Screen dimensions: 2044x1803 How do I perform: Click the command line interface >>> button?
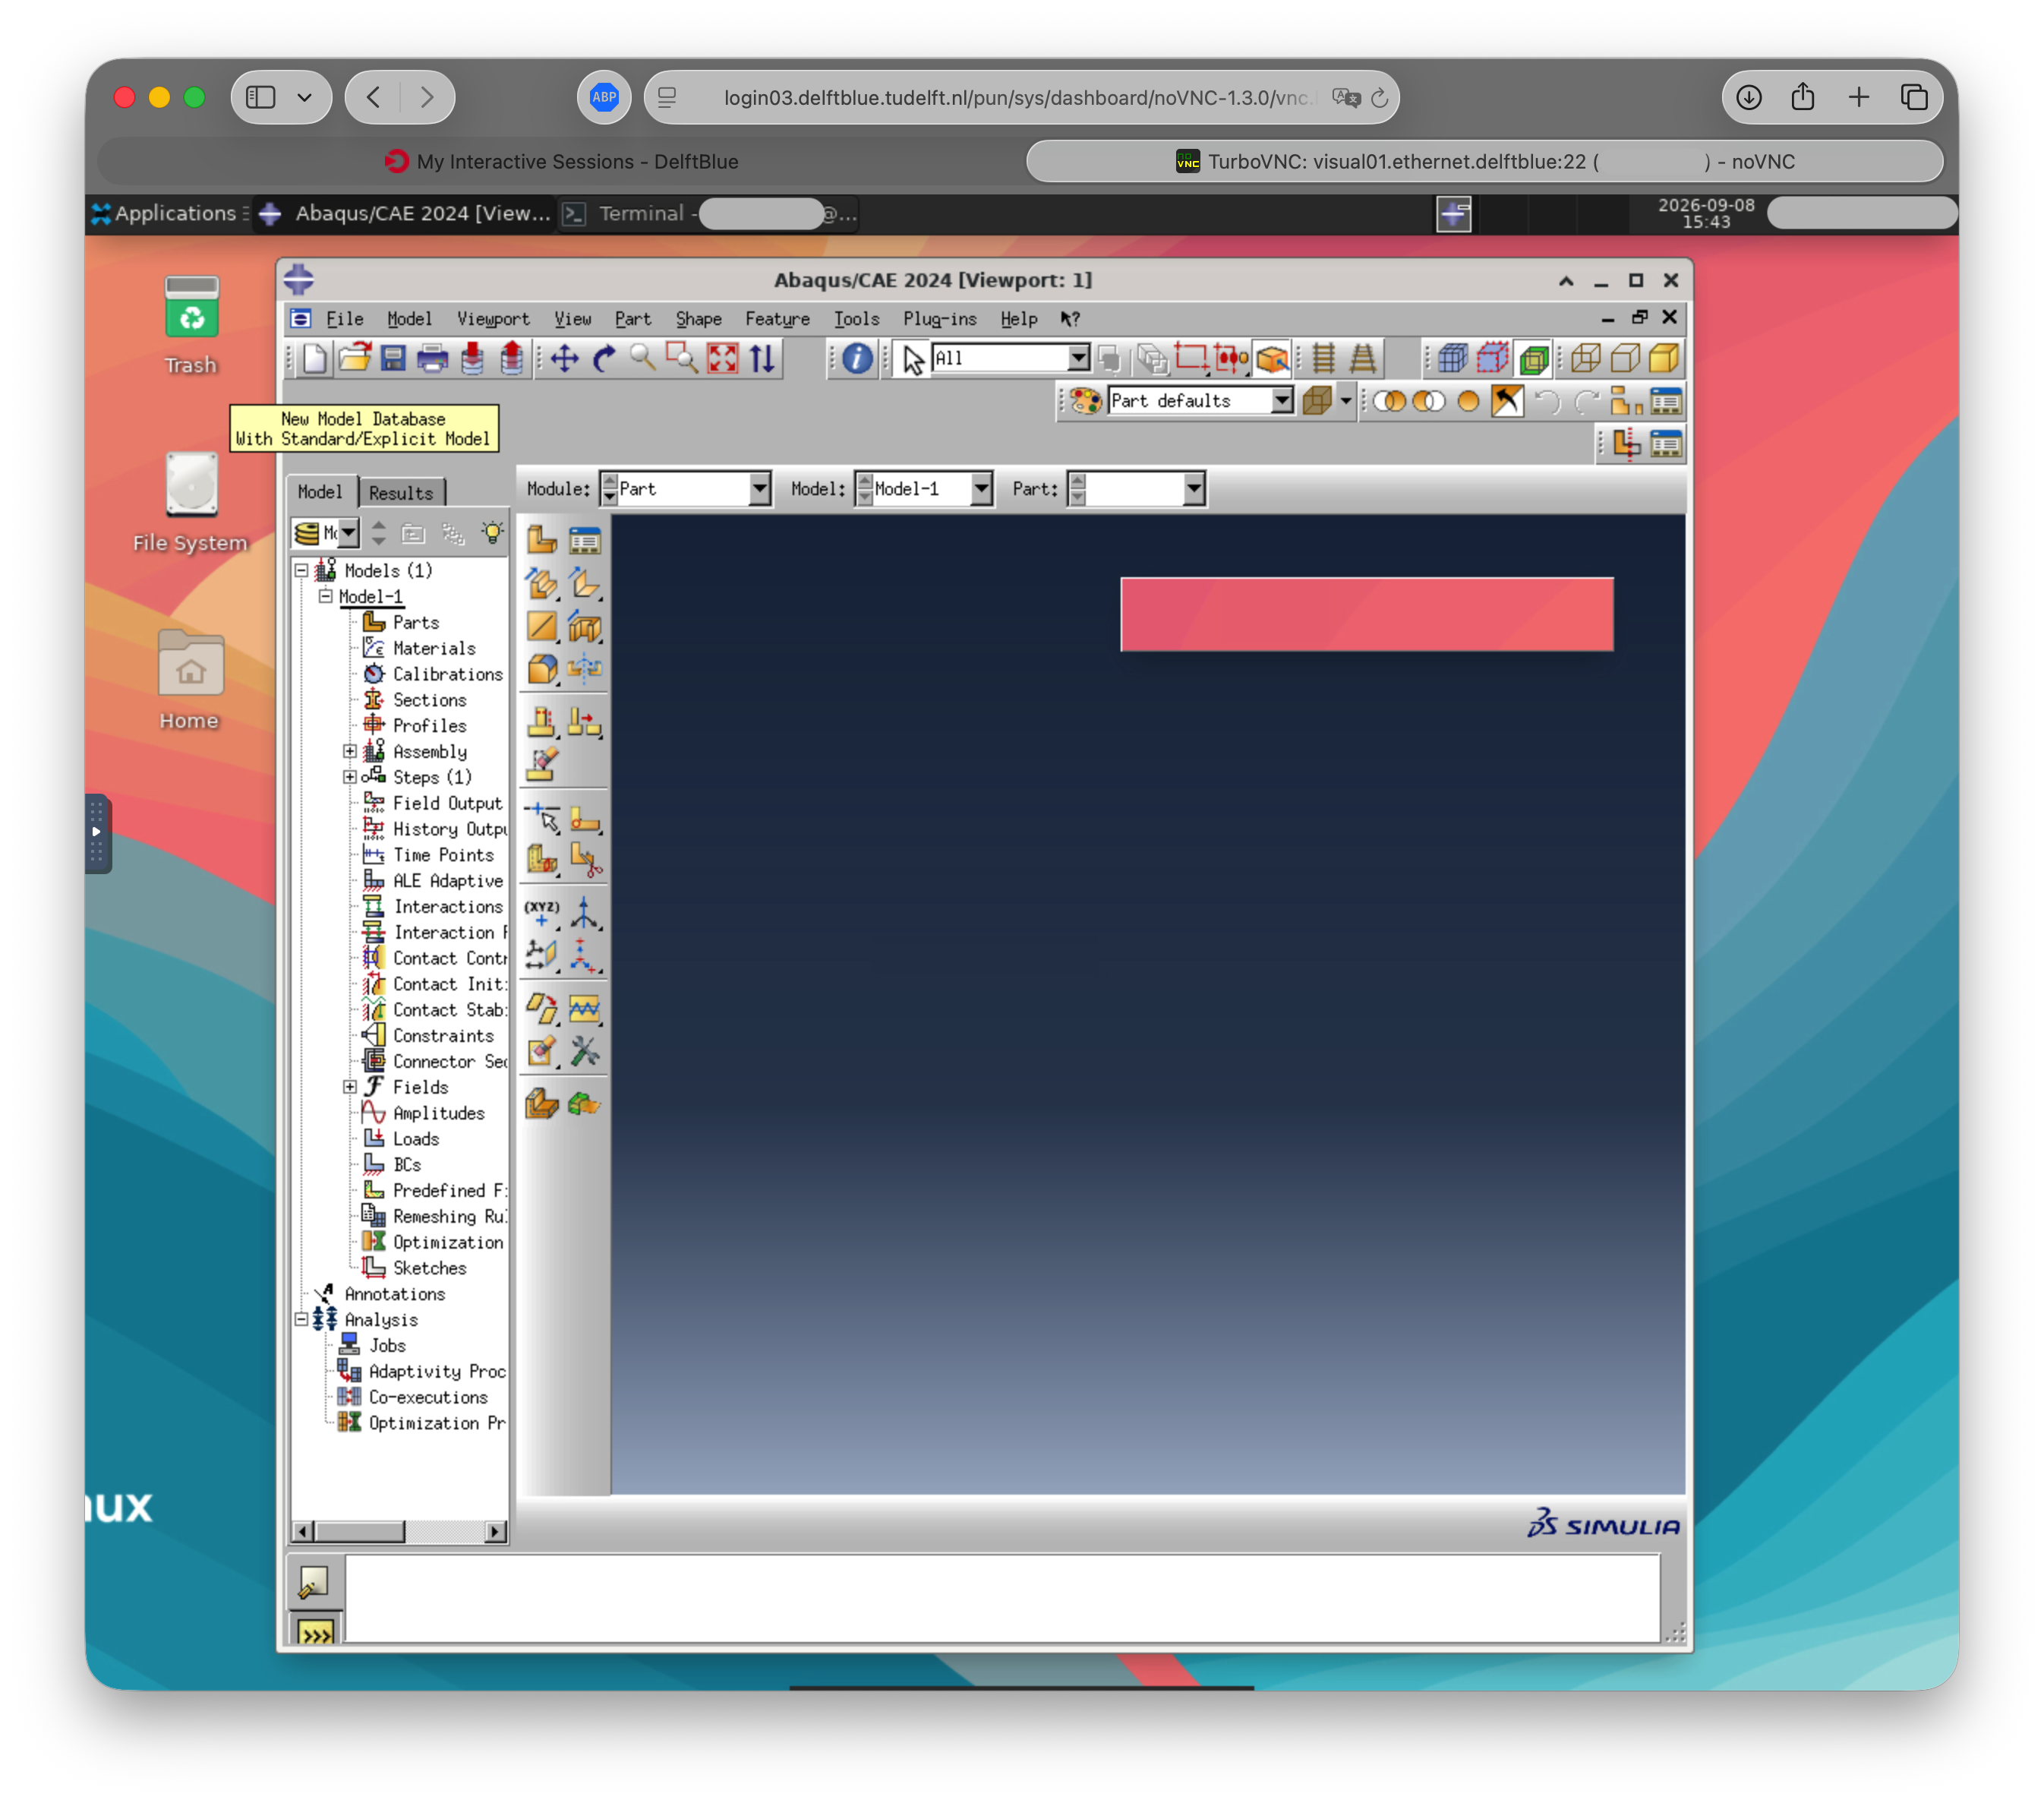(315, 1635)
